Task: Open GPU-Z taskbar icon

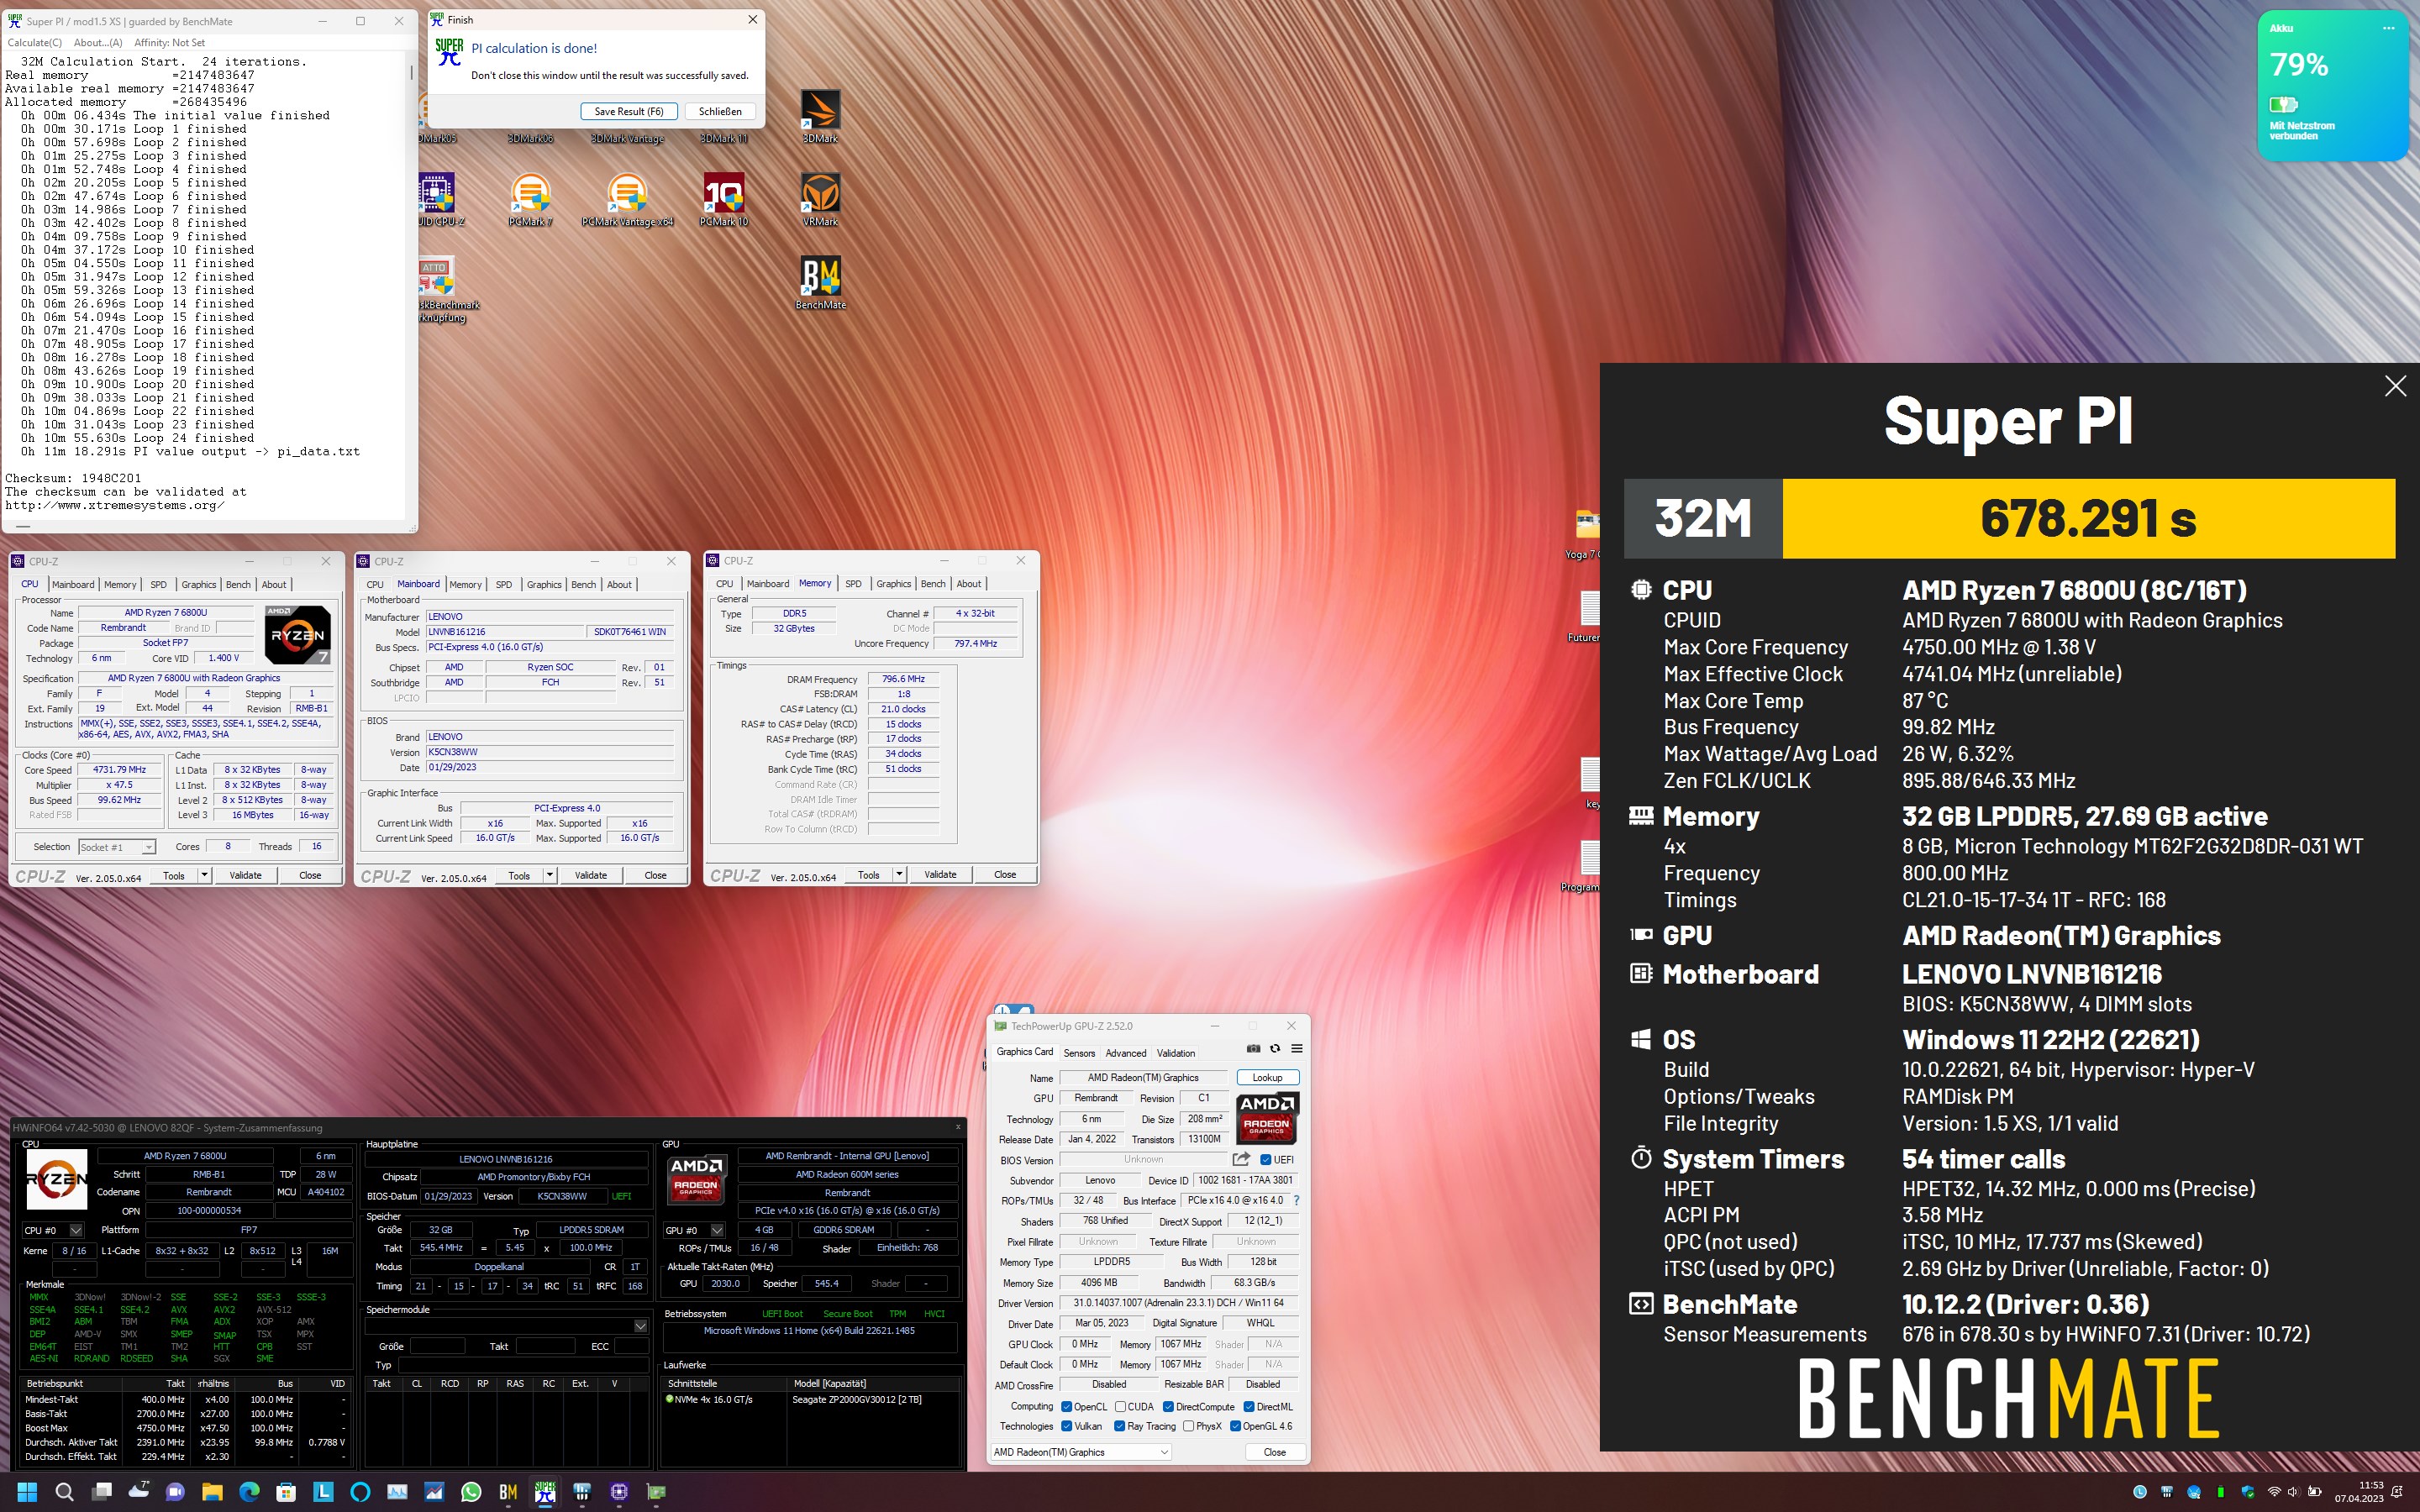Action: click(656, 1492)
